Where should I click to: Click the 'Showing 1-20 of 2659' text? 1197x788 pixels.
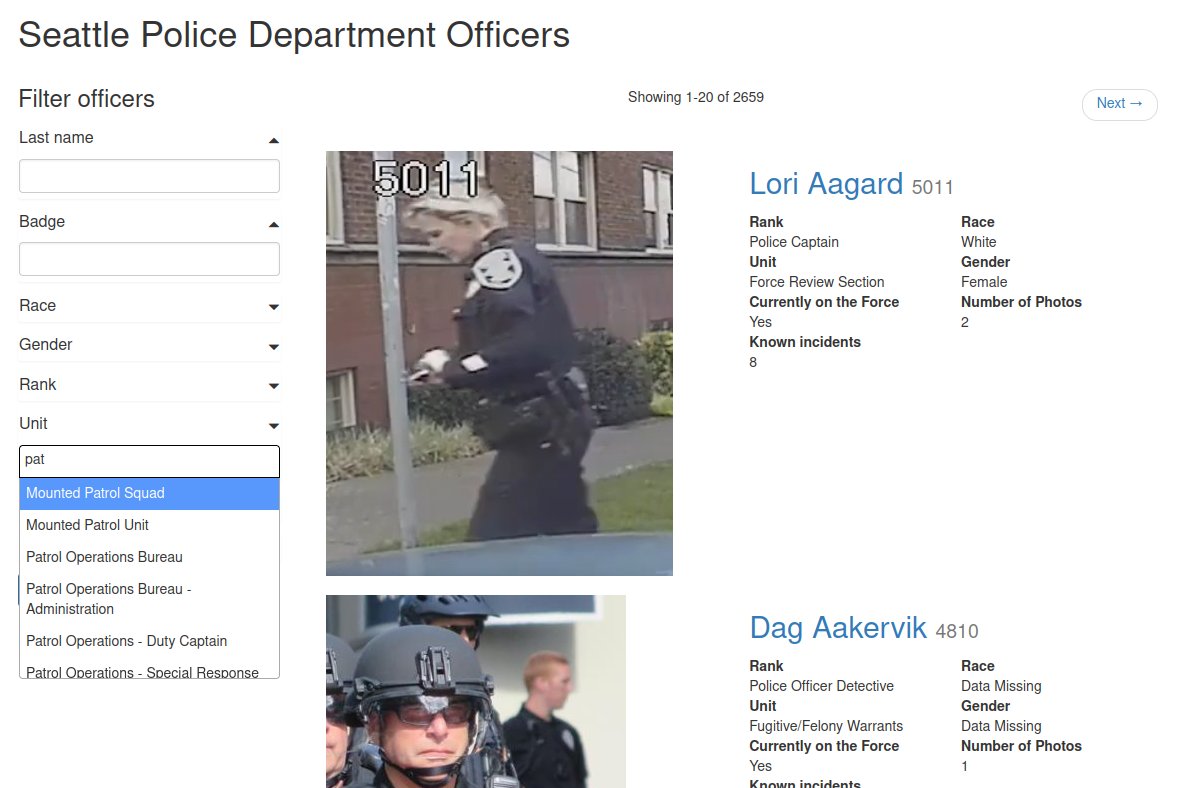pos(695,97)
